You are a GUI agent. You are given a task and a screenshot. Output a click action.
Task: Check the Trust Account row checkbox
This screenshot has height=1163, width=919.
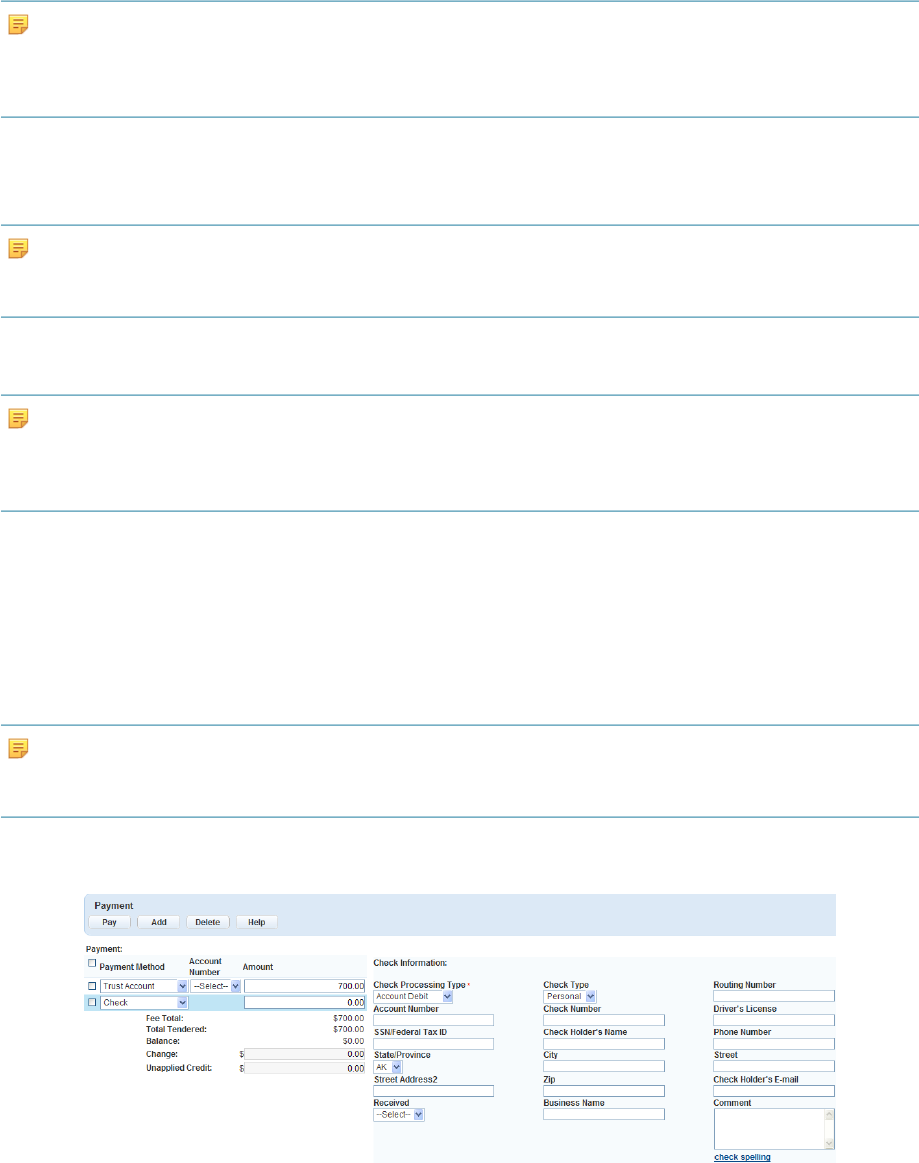pos(92,986)
